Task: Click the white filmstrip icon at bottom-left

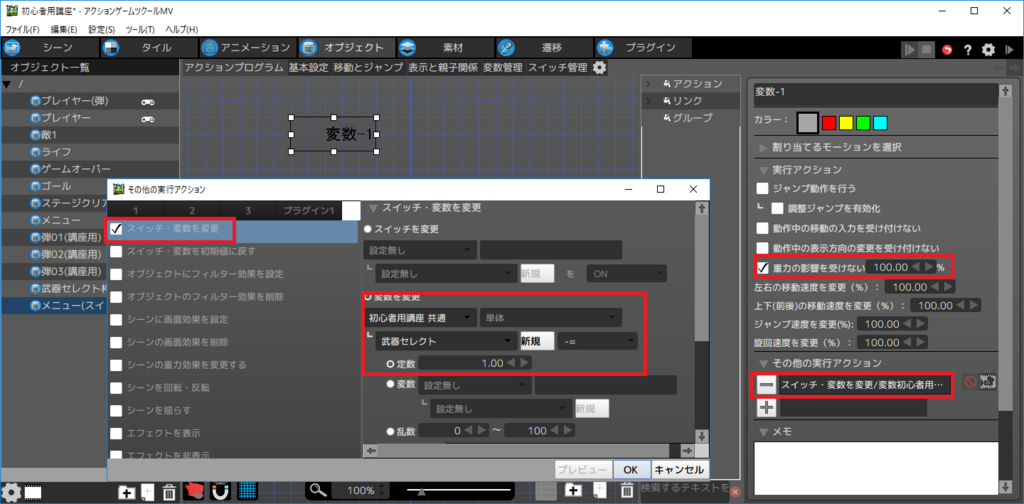Action: point(33,493)
